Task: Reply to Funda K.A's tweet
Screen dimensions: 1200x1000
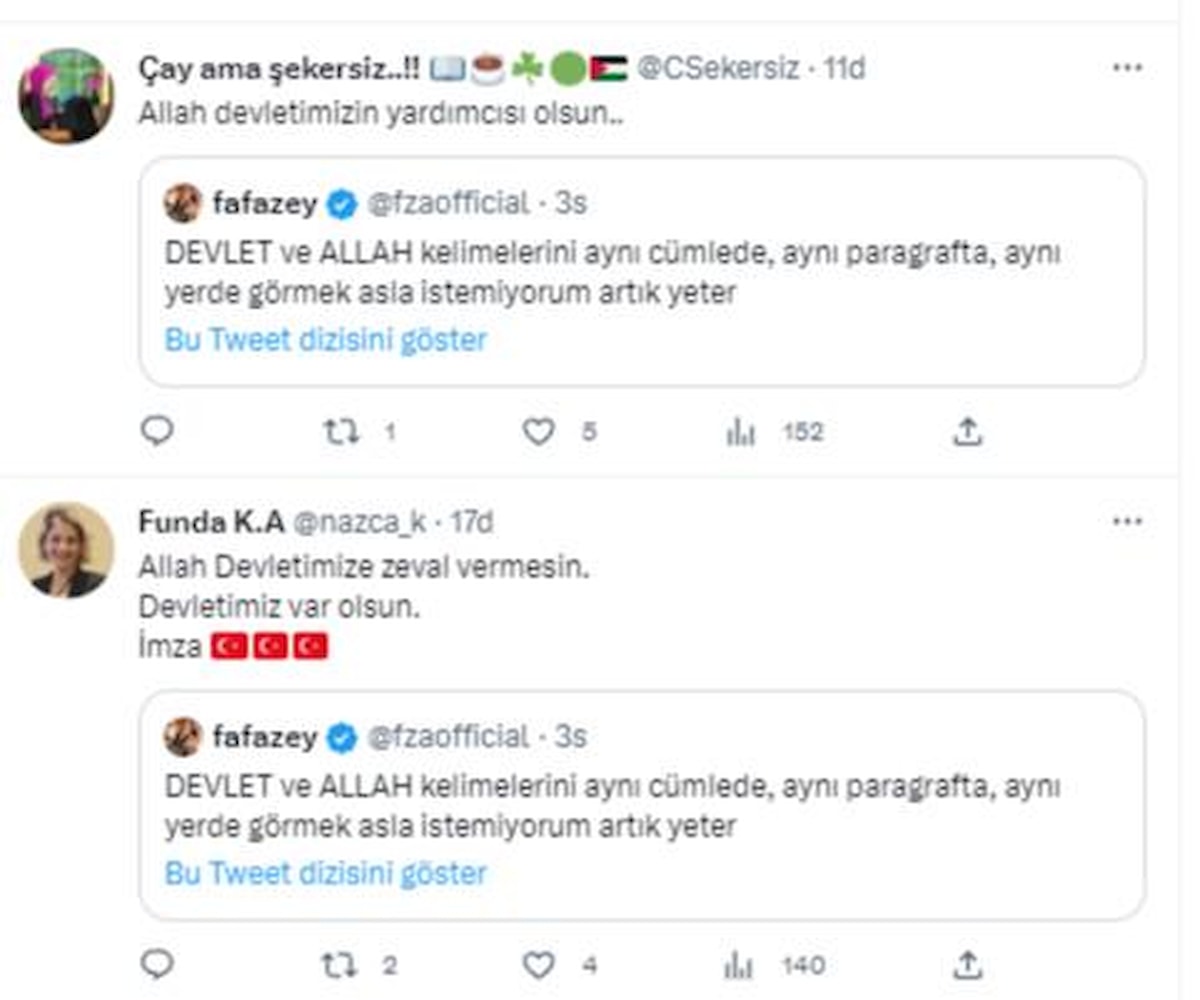Action: point(157,964)
